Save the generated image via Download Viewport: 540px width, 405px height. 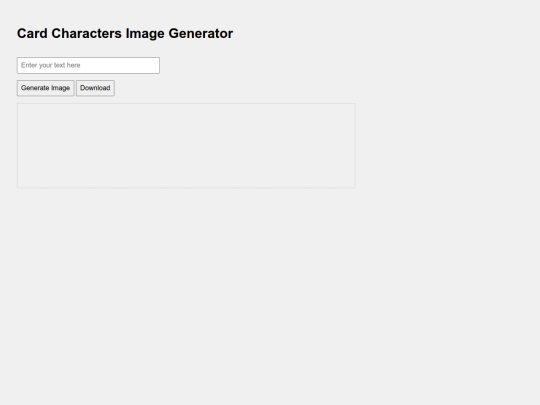click(95, 88)
